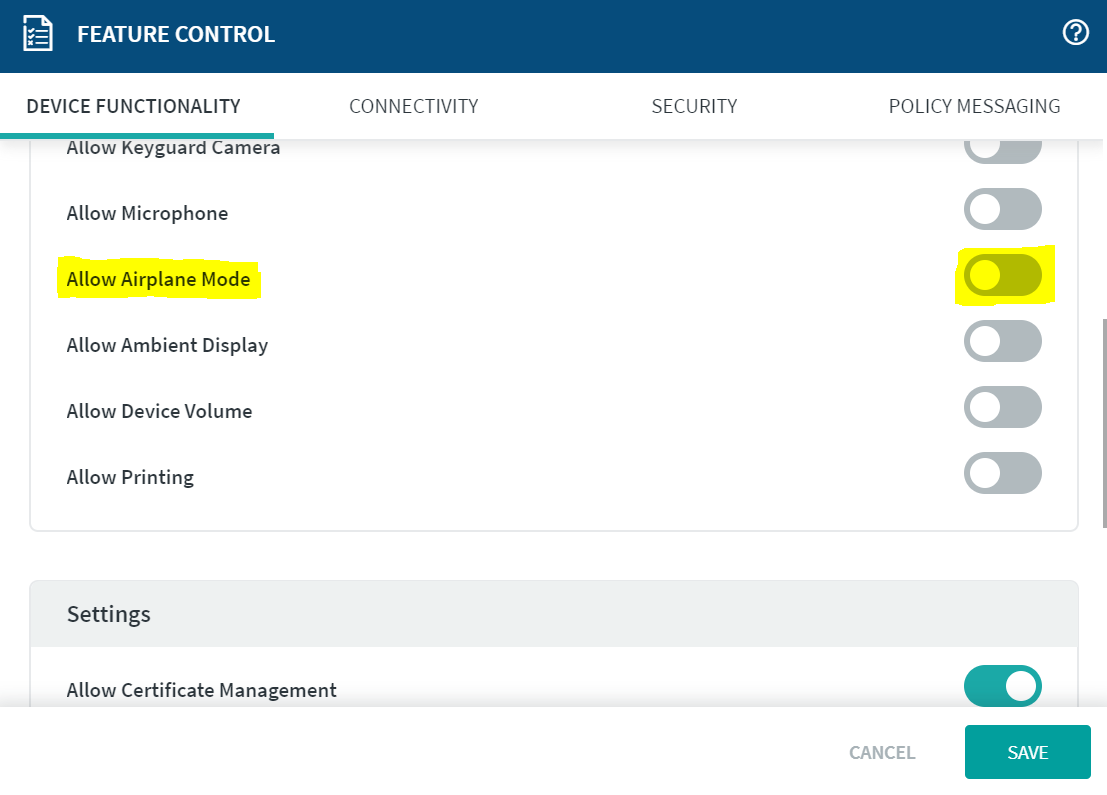The width and height of the screenshot is (1107, 795).
Task: Click the Feature Control checklist icon
Action: click(x=38, y=34)
